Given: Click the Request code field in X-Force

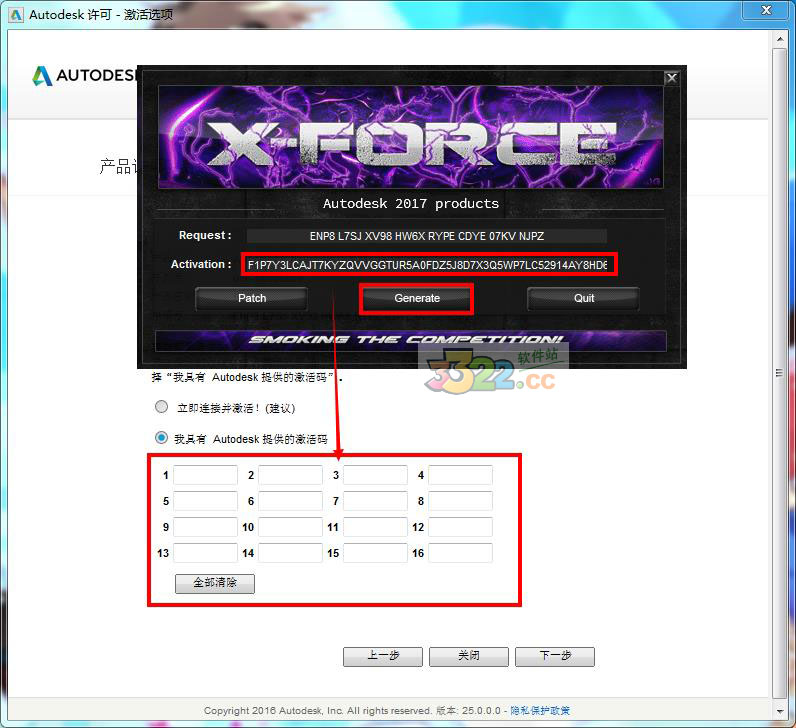Looking at the screenshot, I should click(x=426, y=236).
